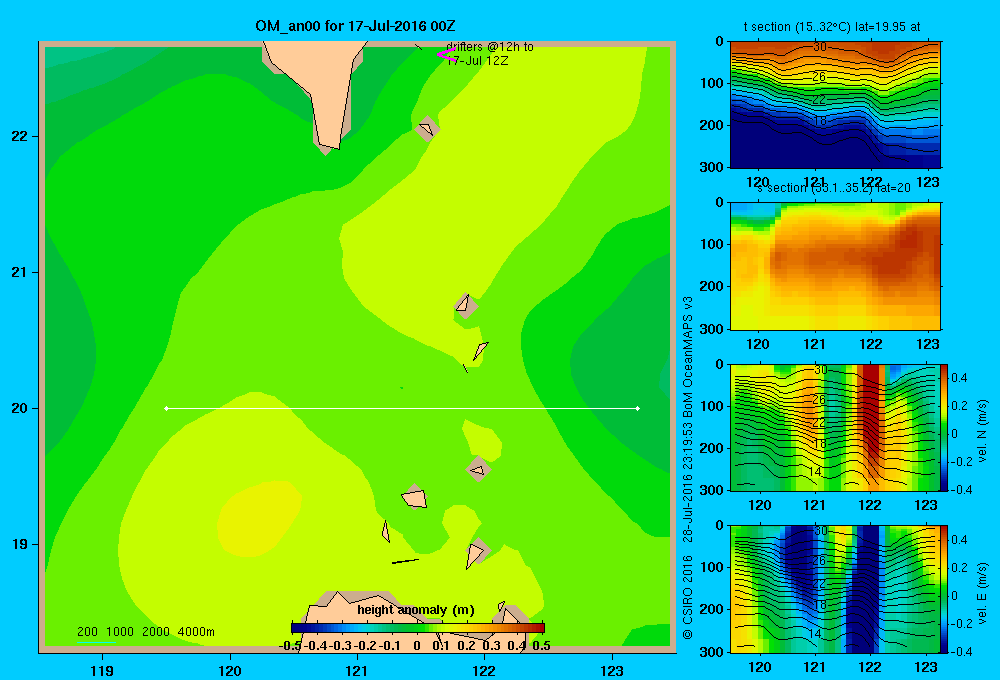Screen dimensions: 1000x680
Task: Click the right diamond endpoint of white section line
Action: click(x=638, y=408)
